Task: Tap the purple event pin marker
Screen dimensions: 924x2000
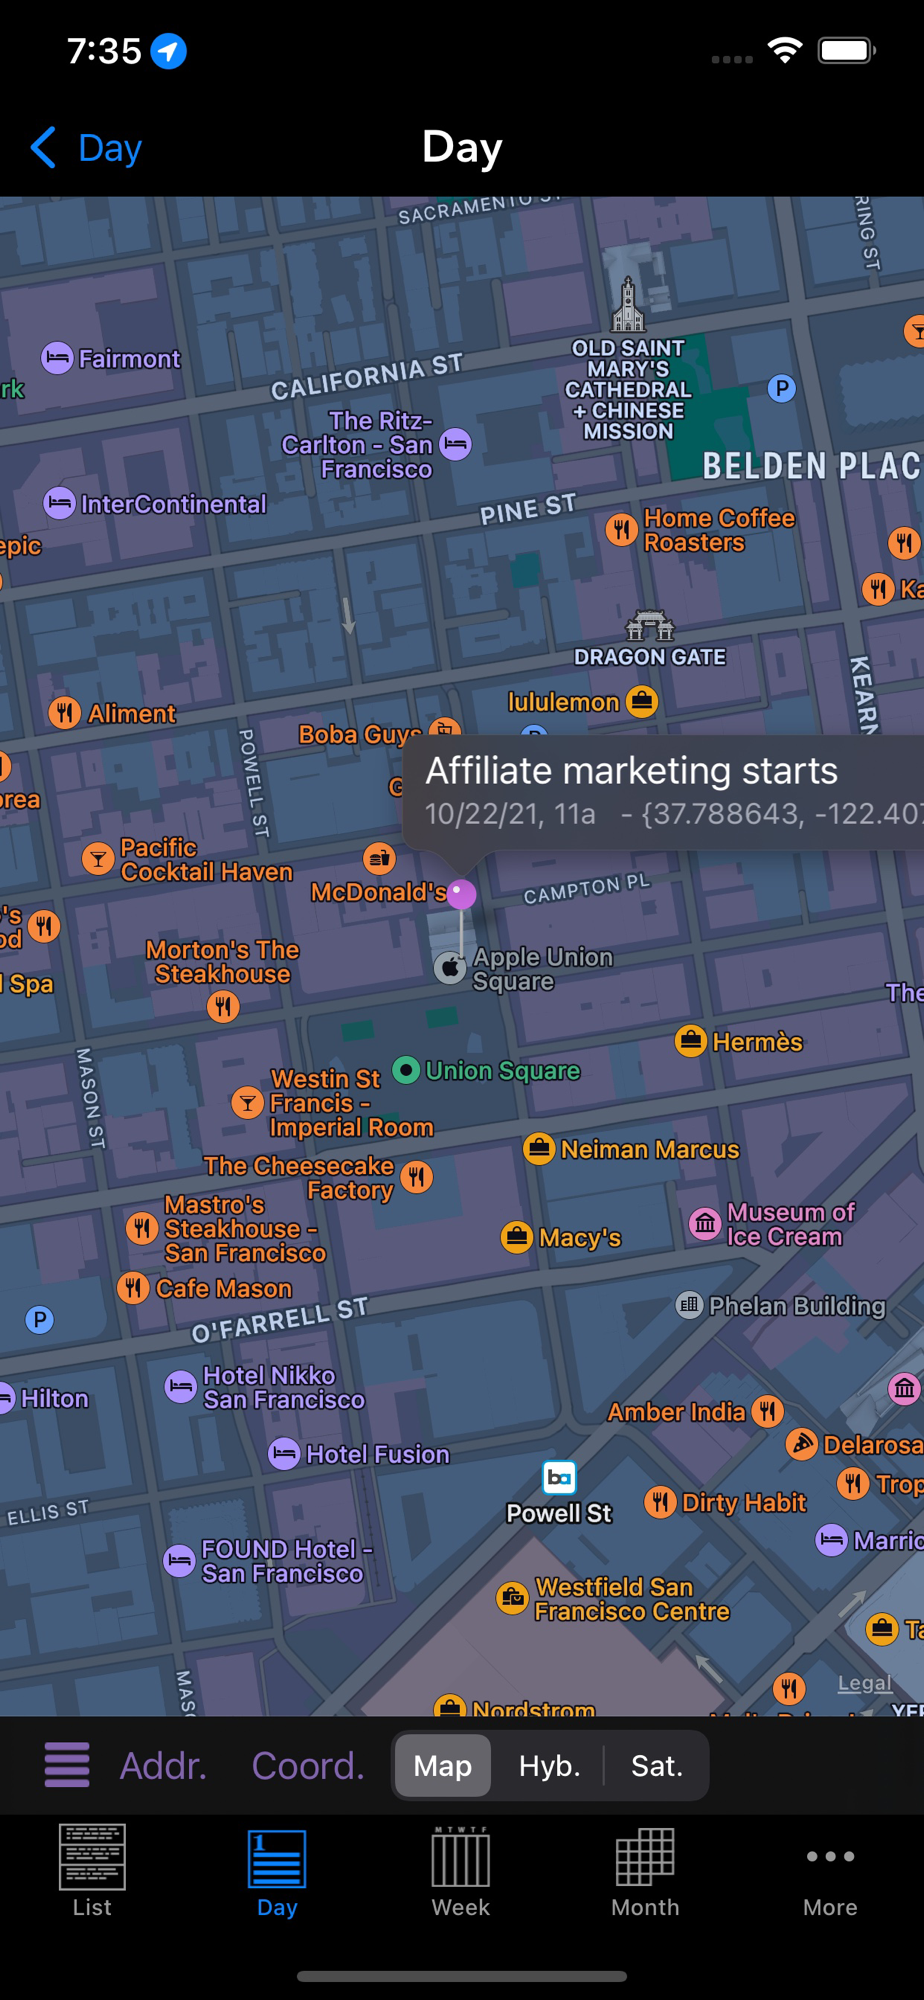Action: point(461,894)
